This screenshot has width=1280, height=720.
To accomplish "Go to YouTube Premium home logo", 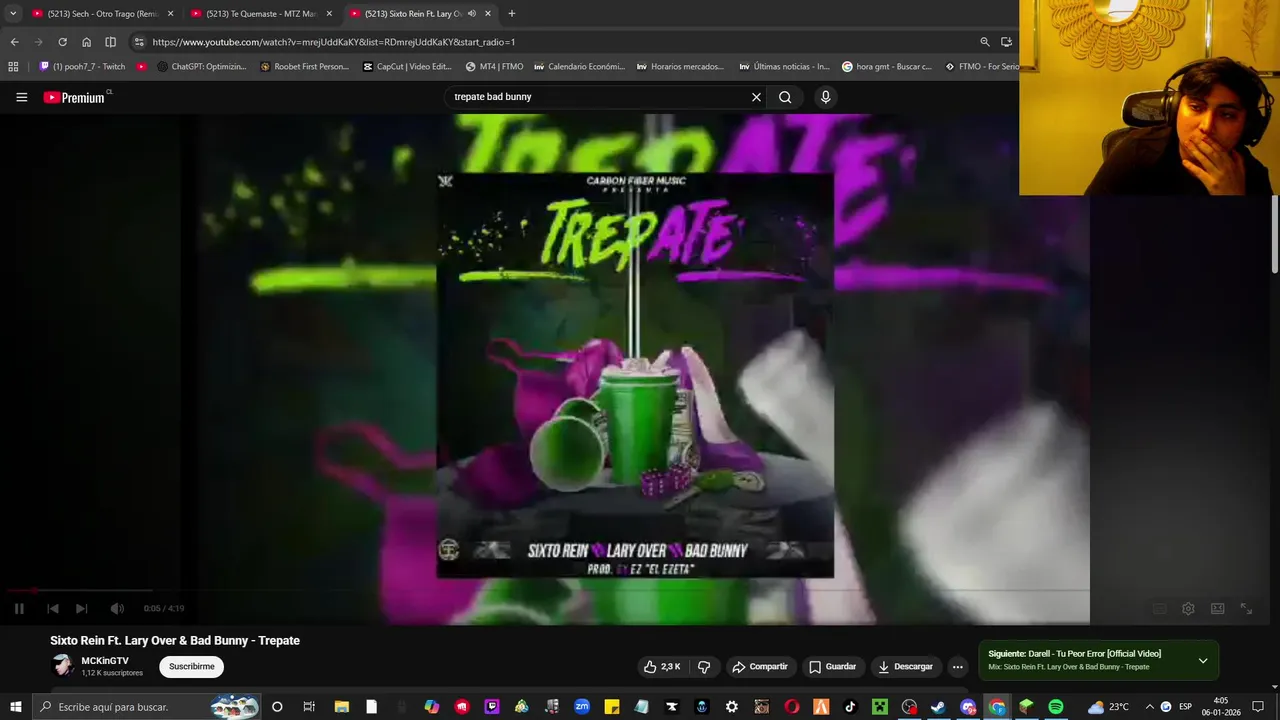I will tap(76, 97).
